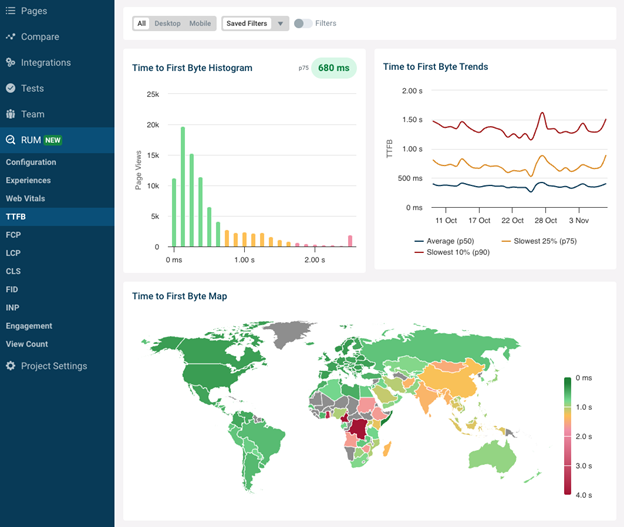The height and width of the screenshot is (527, 624).
Task: Toggle the Slowest 25% (p75) legend series
Action: click(539, 241)
